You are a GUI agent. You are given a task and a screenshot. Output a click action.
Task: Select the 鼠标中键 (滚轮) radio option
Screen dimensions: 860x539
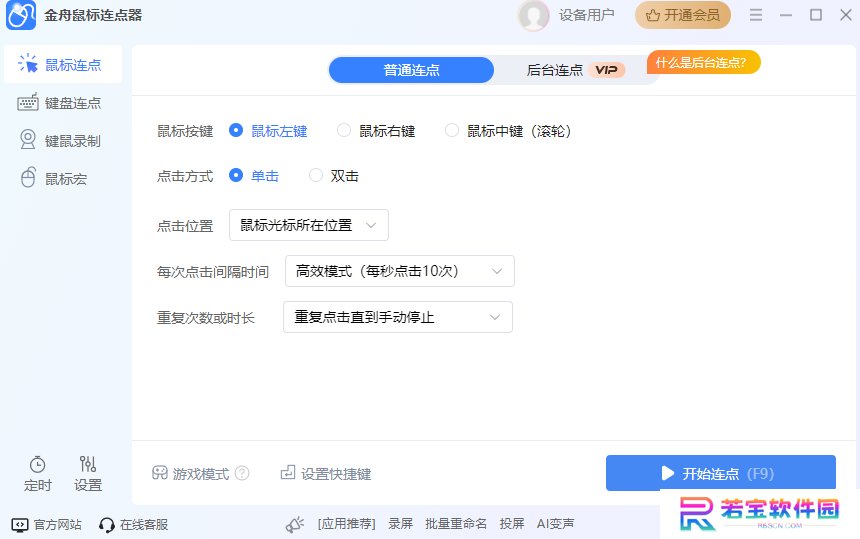pyautogui.click(x=452, y=130)
